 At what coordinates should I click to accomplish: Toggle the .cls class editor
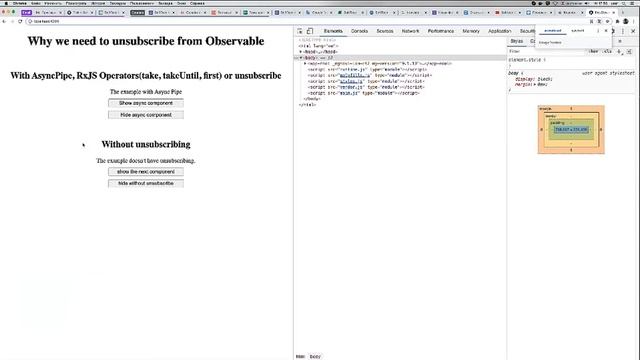(x=608, y=51)
